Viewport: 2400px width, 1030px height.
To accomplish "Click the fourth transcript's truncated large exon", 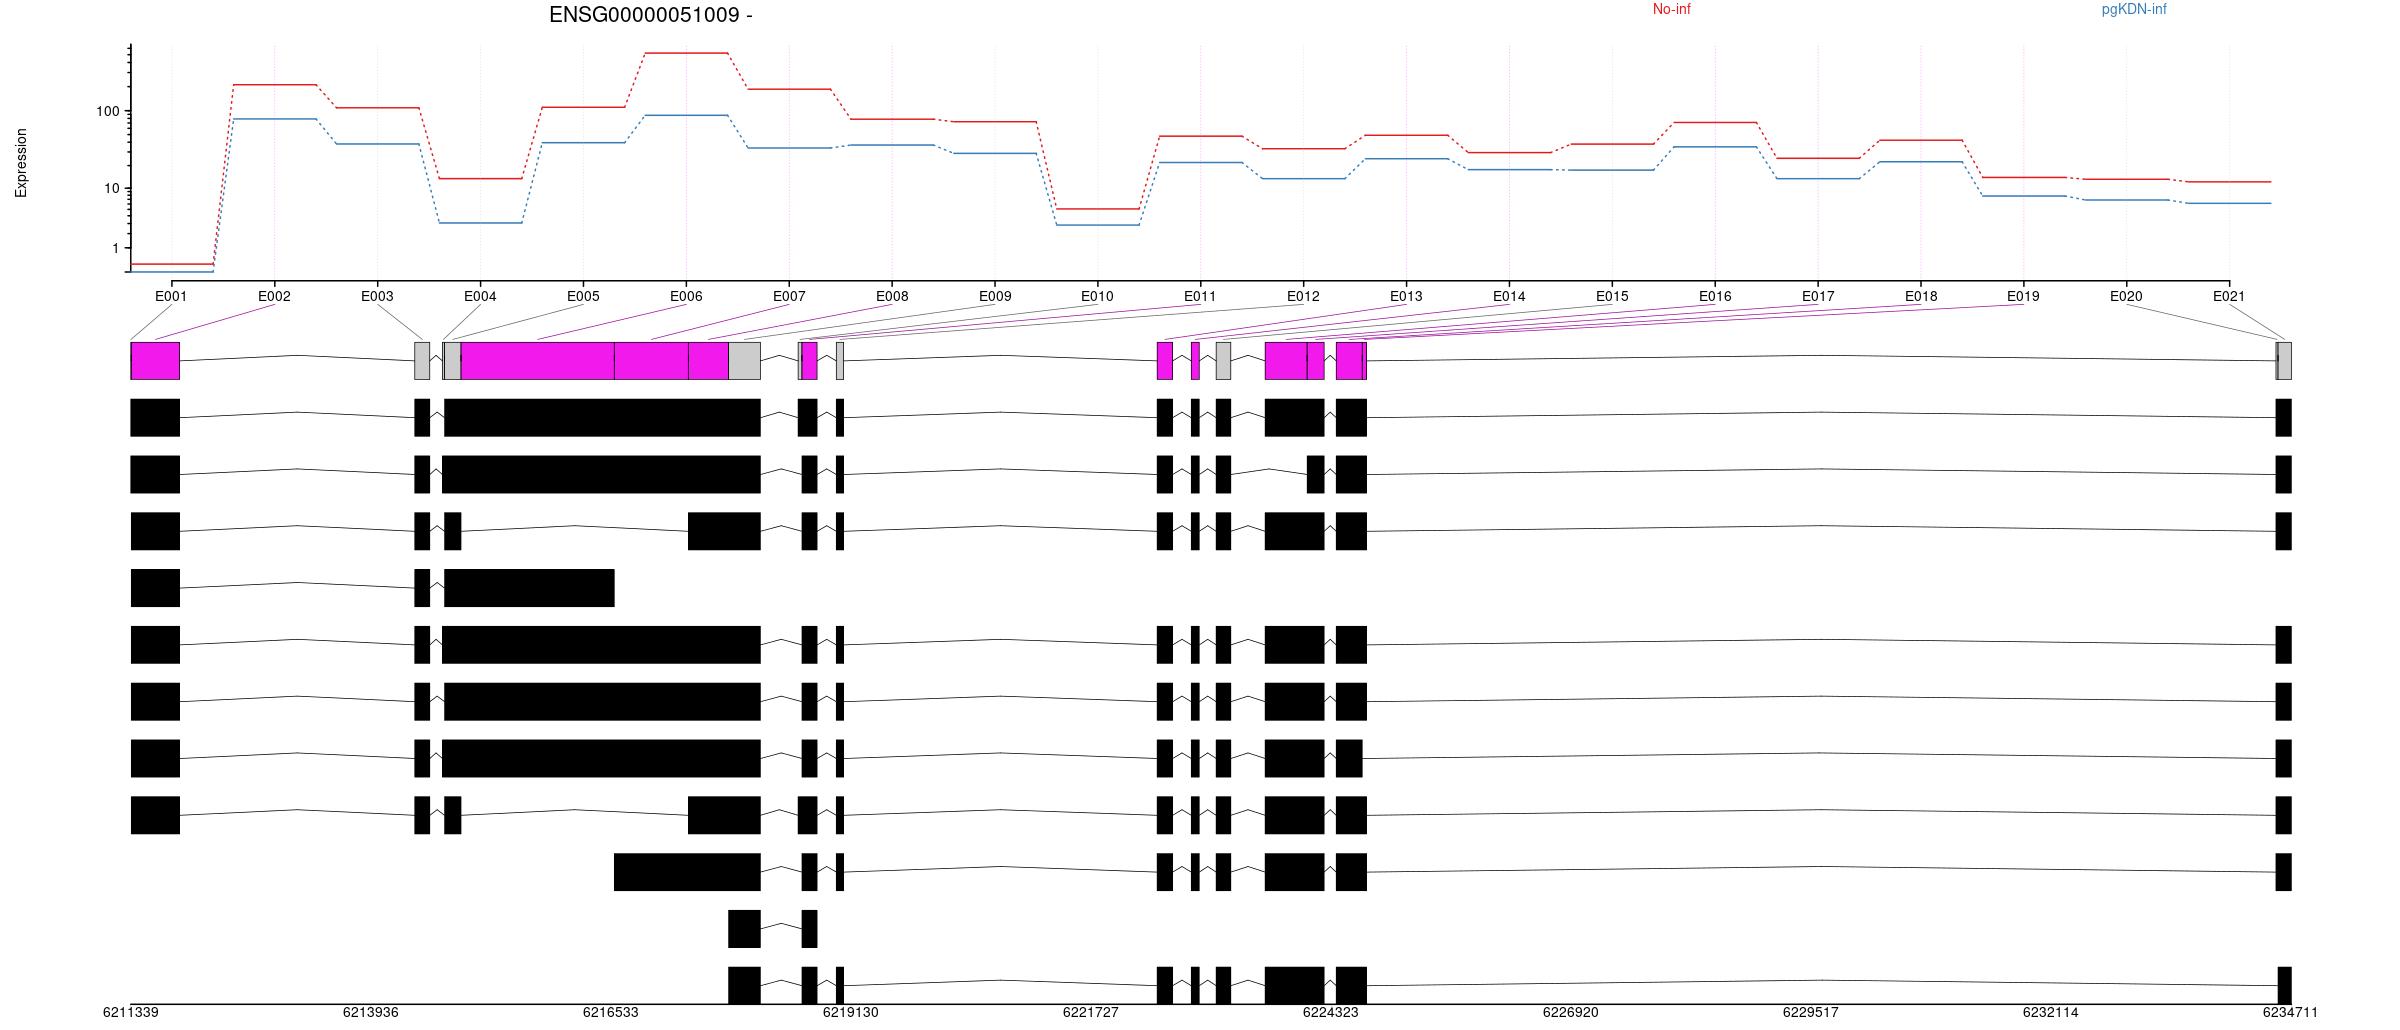I will pos(529,588).
